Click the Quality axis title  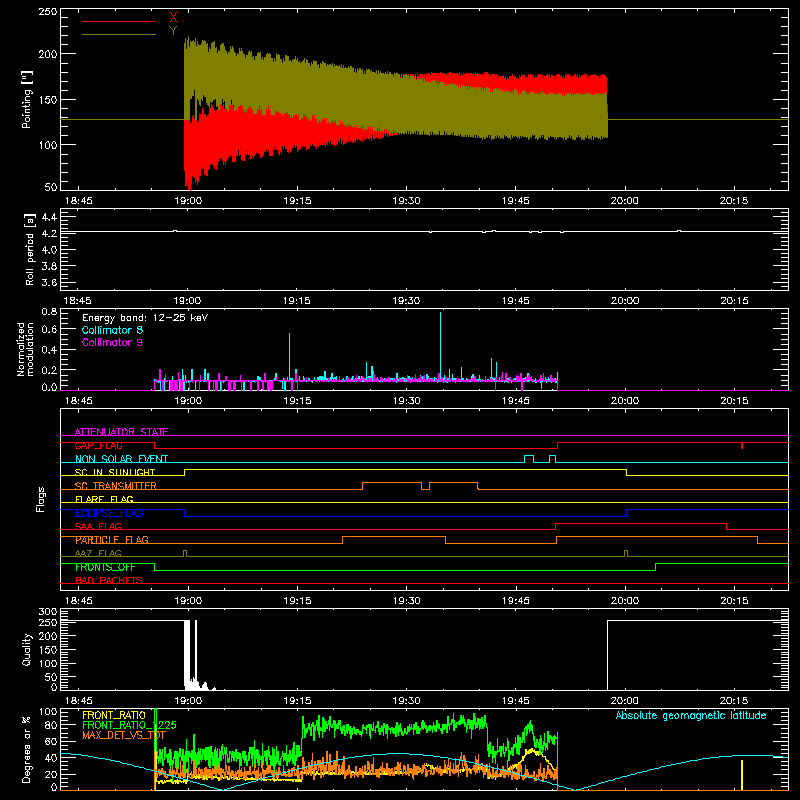click(27, 649)
